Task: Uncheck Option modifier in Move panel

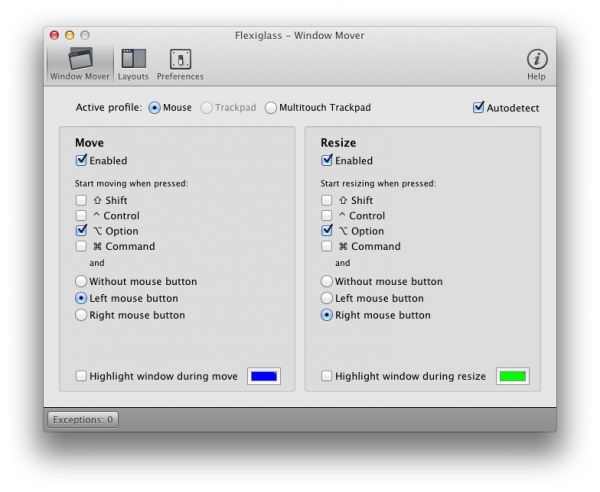Action: [81, 231]
